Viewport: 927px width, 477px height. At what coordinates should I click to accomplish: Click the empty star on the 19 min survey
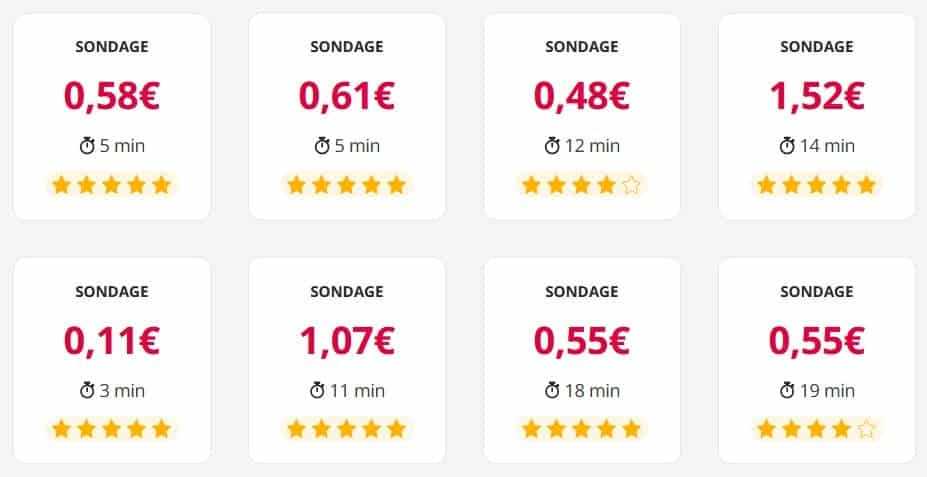click(865, 430)
